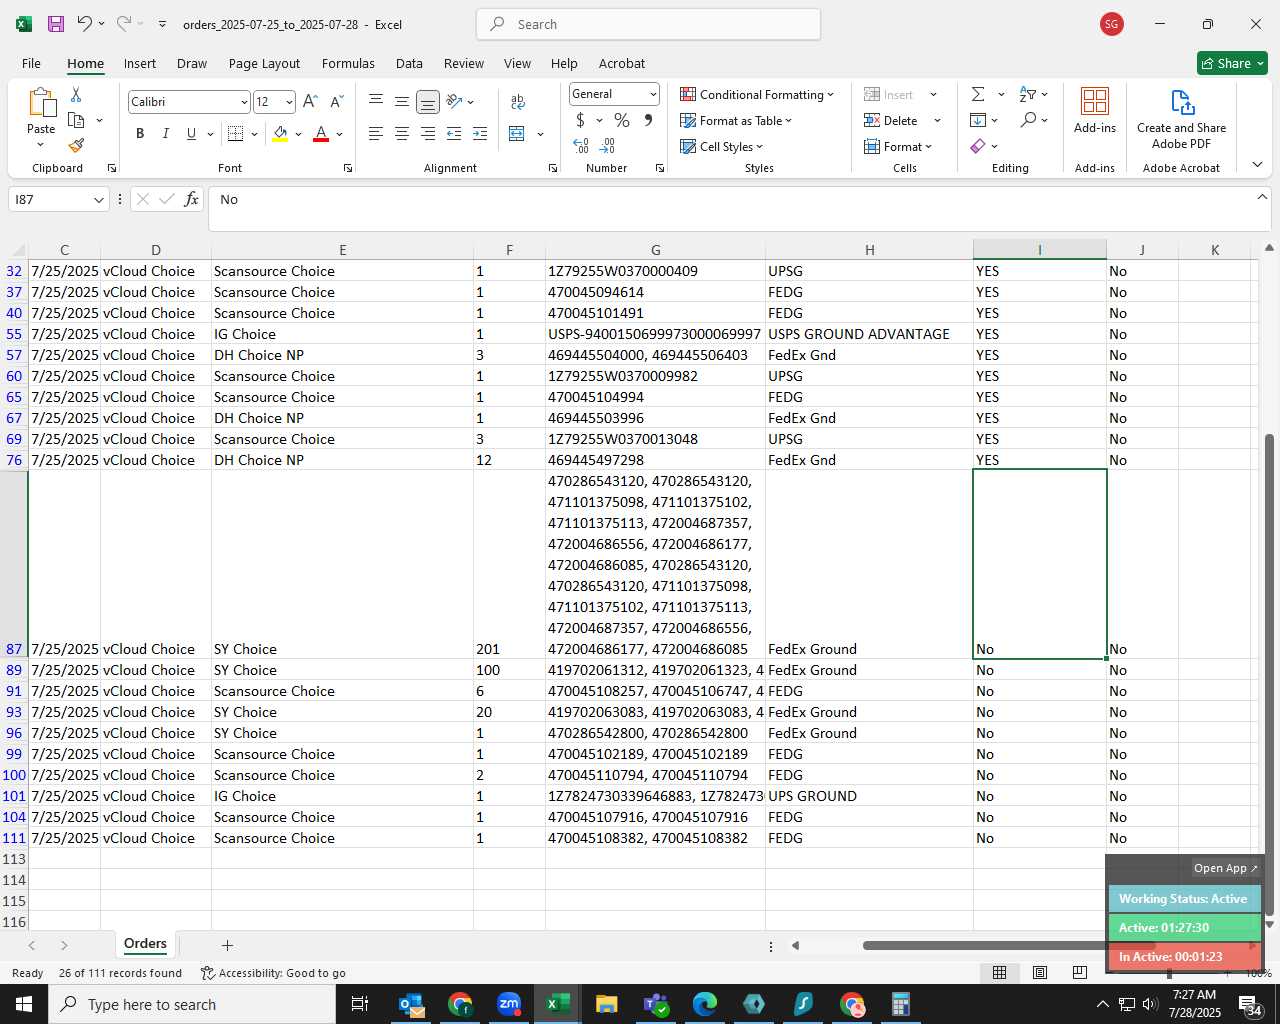Click Accessibility: Good to go status
The width and height of the screenshot is (1280, 1024).
(273, 973)
